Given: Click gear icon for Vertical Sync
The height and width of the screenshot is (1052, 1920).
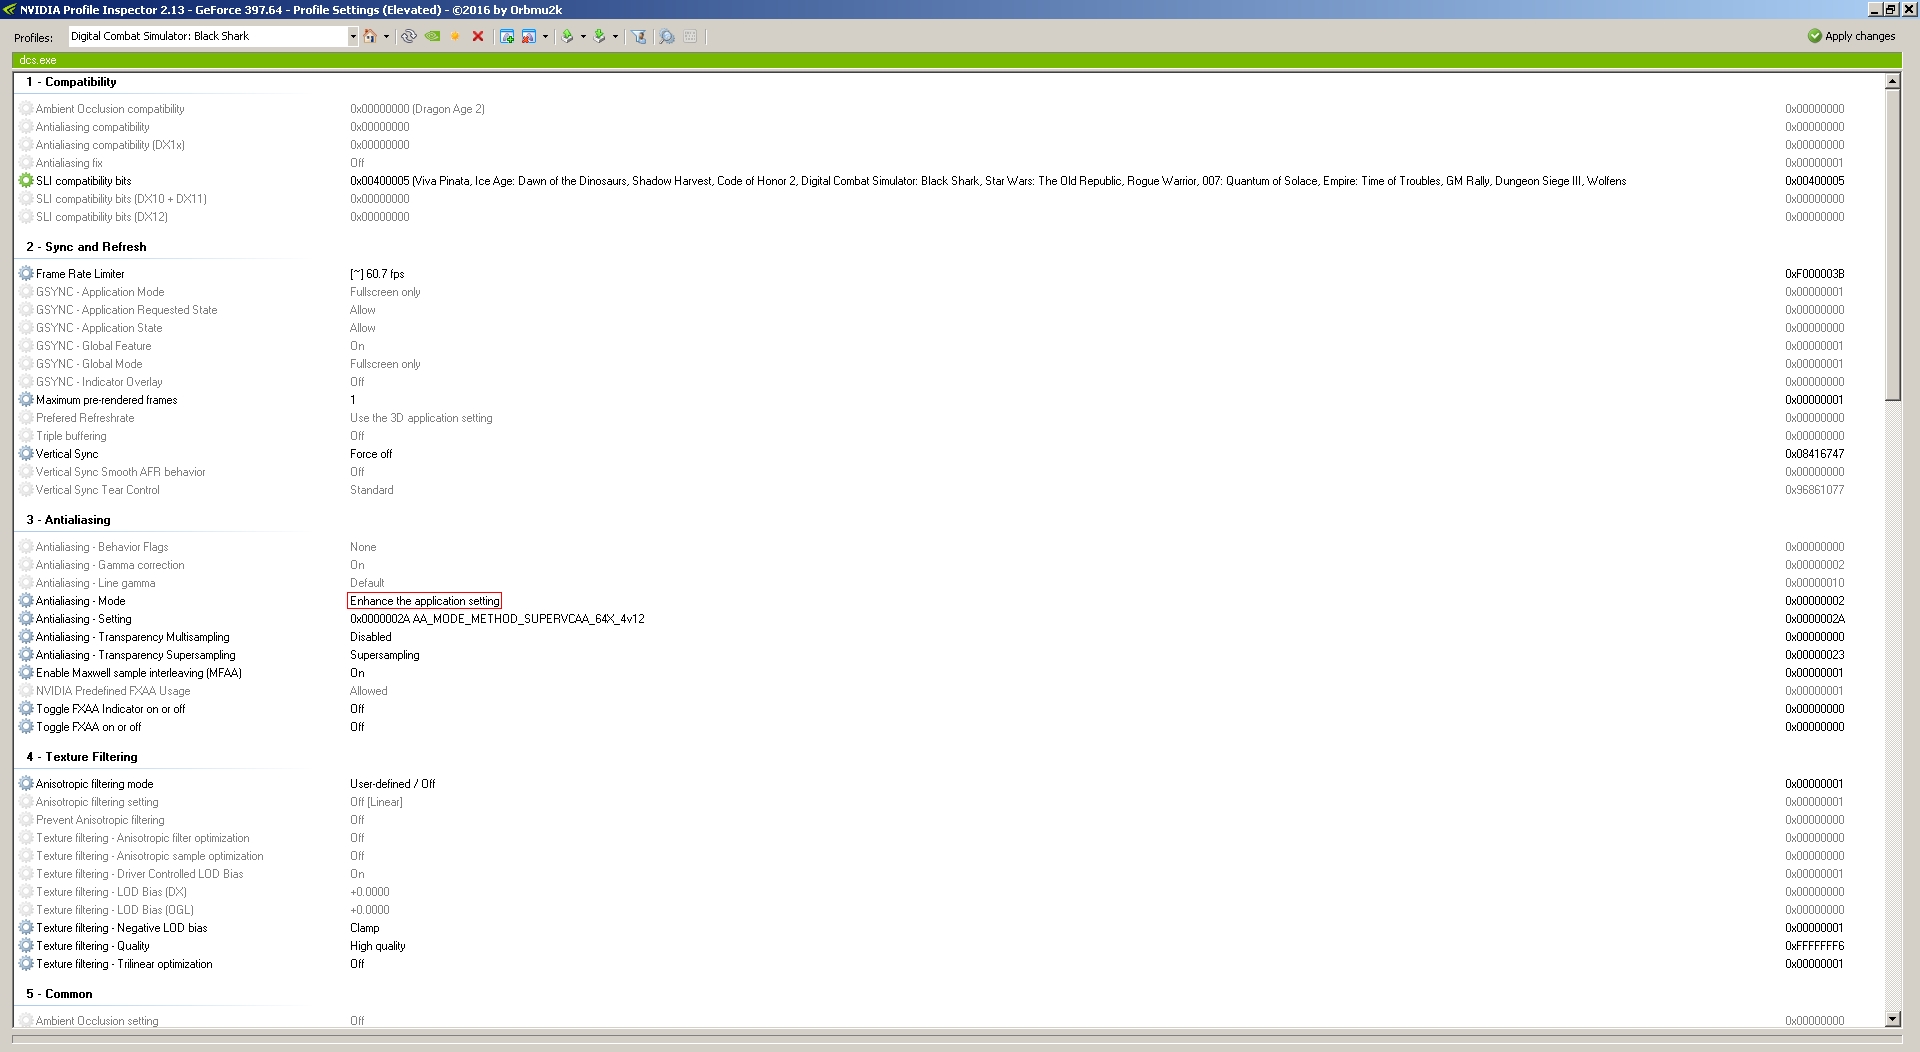Looking at the screenshot, I should pyautogui.click(x=26, y=454).
